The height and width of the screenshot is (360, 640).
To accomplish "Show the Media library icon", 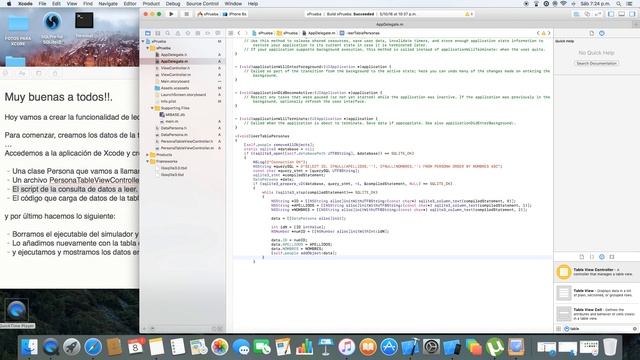I will pyautogui.click(x=612, y=257).
